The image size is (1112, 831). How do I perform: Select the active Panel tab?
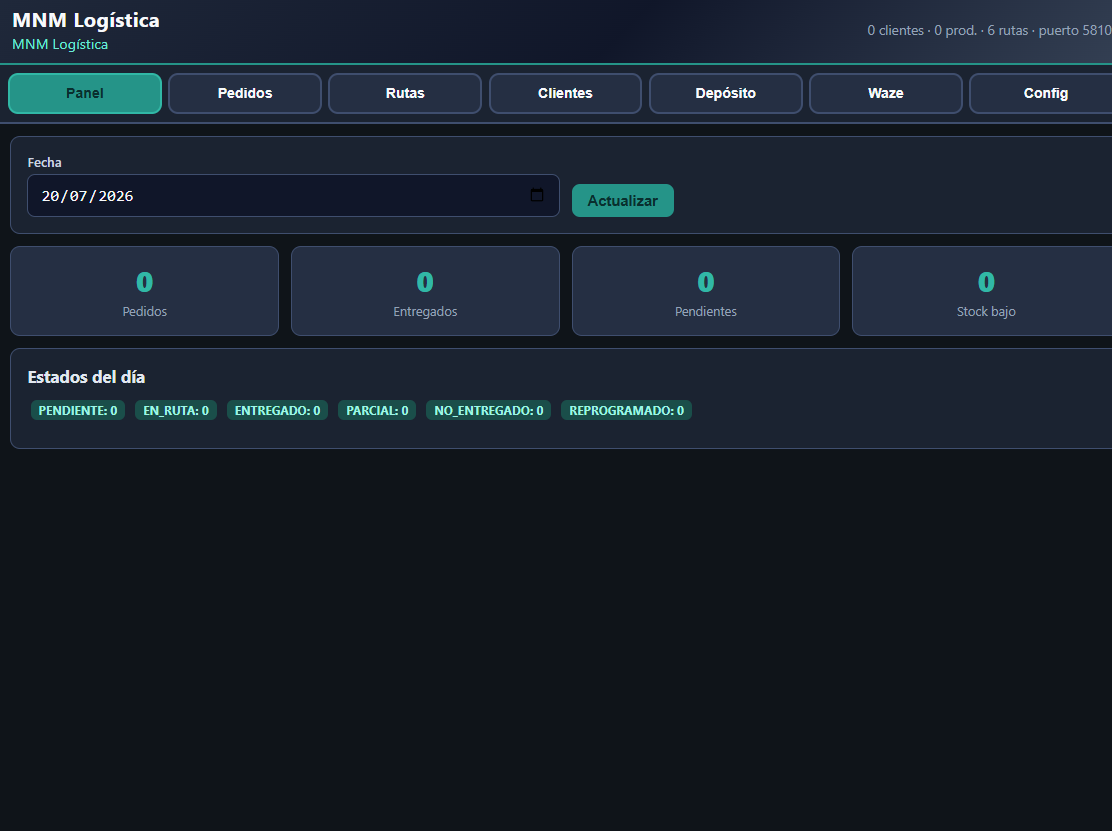tap(85, 94)
